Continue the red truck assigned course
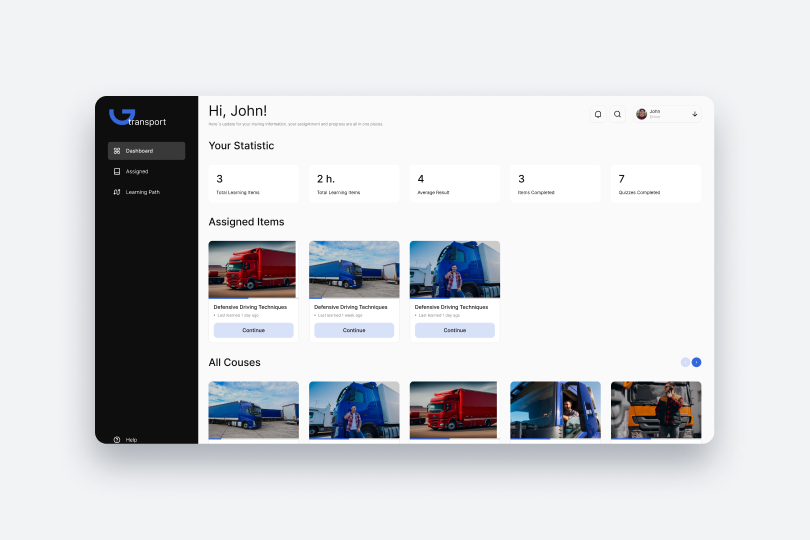Viewport: 810px width, 540px height. point(253,330)
